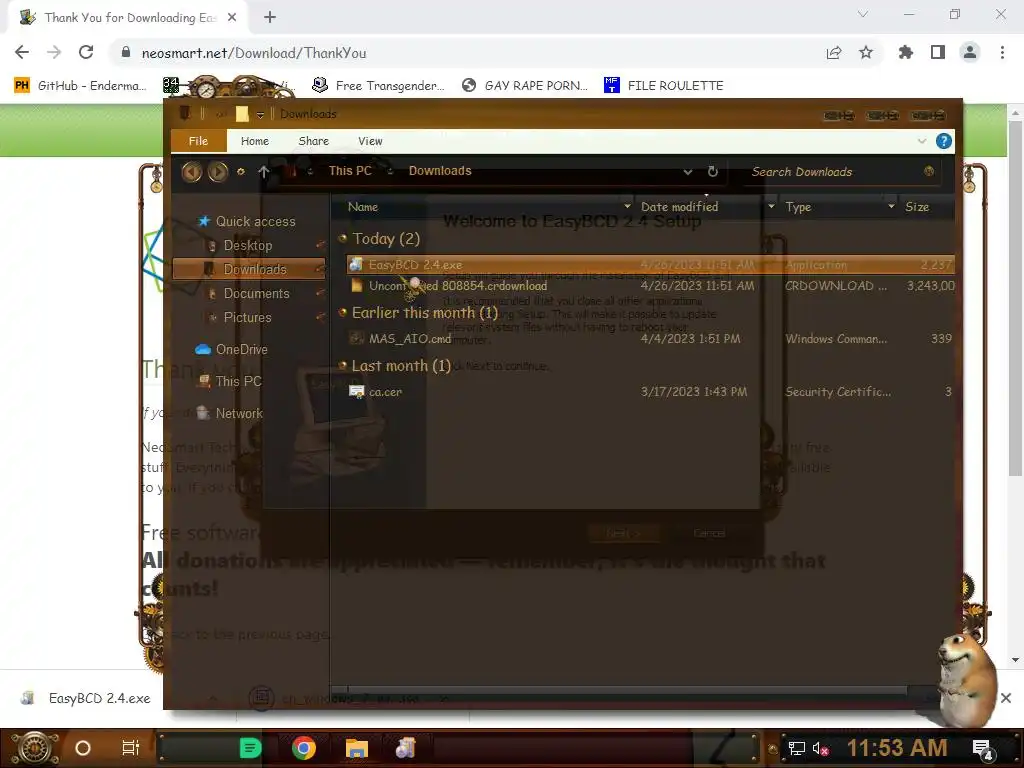1024x768 pixels.
Task: Bookmark this page with the star
Action: 866,52
